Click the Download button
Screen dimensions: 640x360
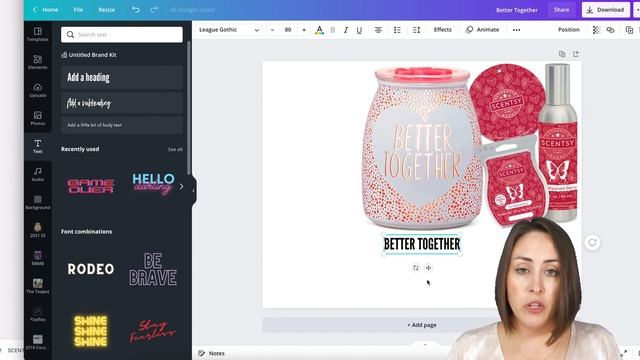click(606, 10)
